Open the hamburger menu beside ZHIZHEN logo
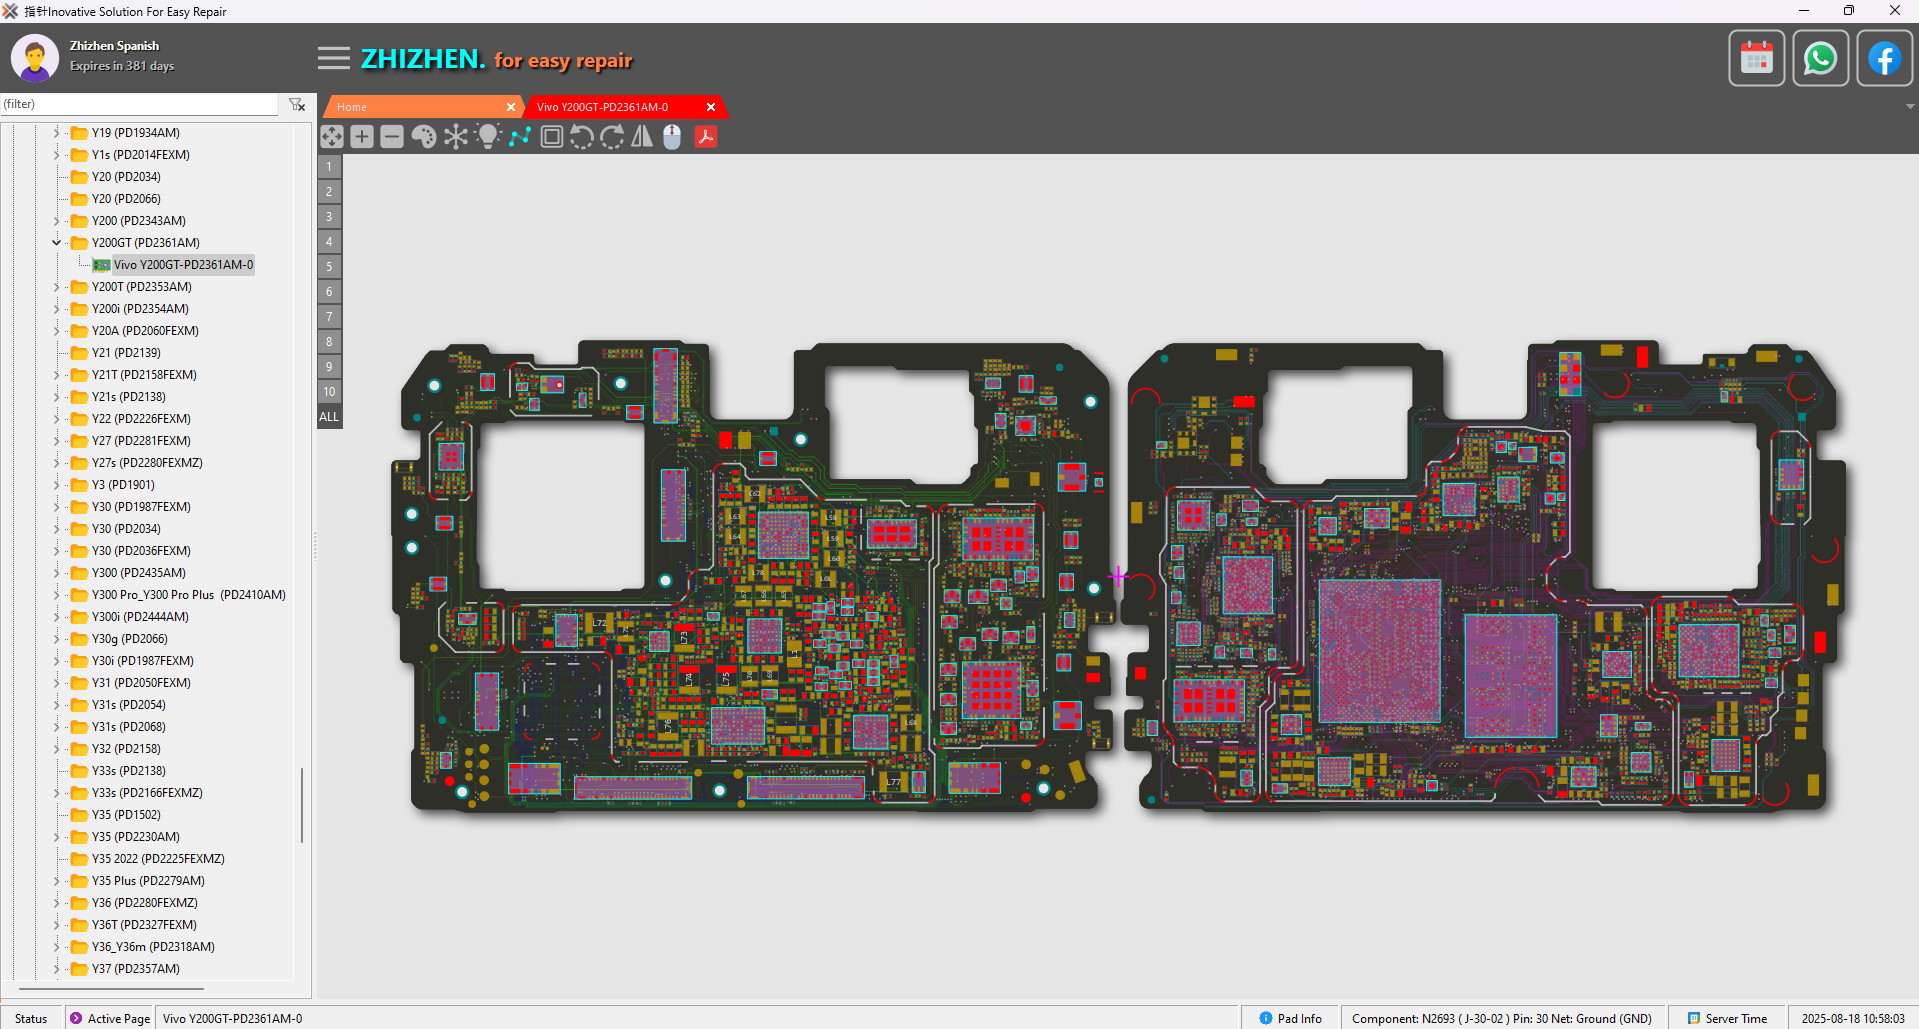The image size is (1919, 1029). (334, 59)
